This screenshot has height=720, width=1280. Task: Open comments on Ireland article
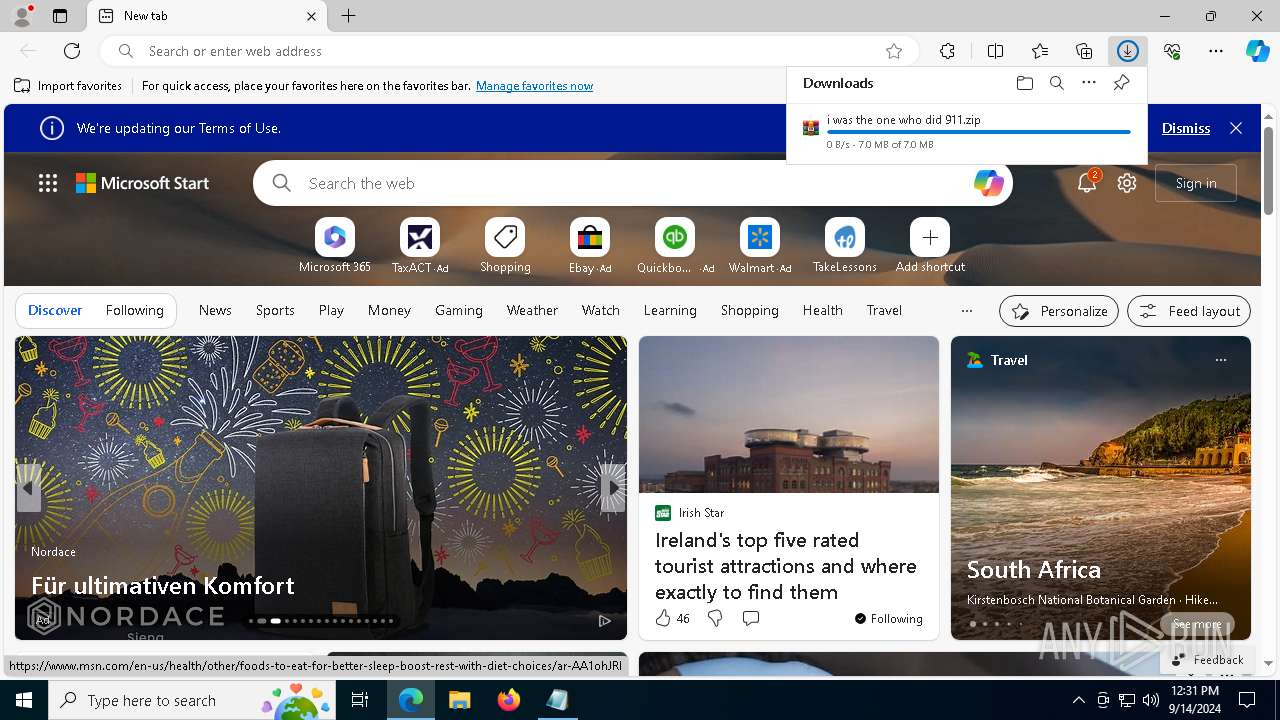(x=751, y=619)
